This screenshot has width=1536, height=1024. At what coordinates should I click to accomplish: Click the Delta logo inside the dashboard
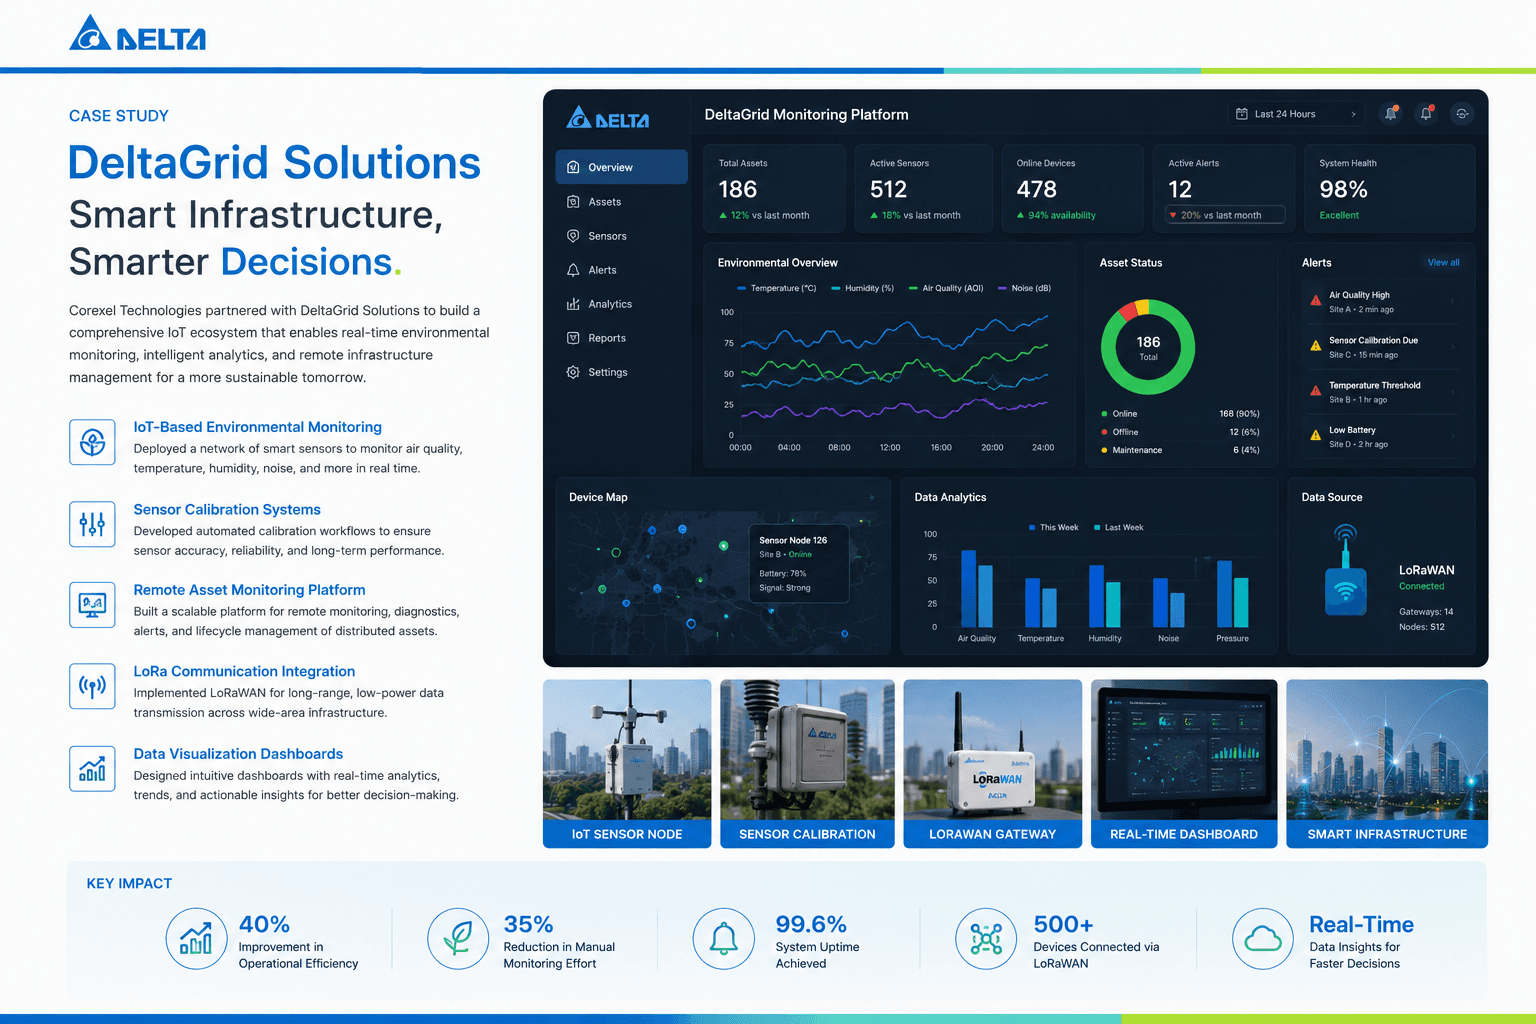[608, 118]
